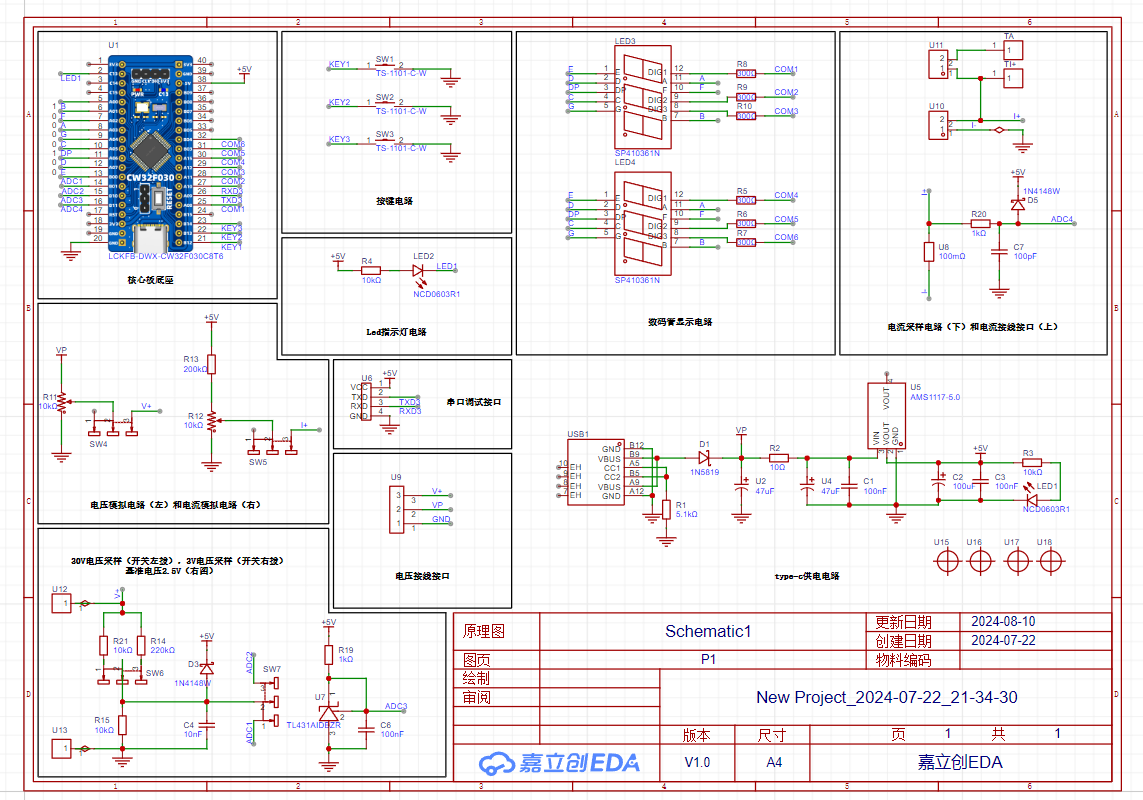
Task: Click the U8 100mΩ shunt resistor
Action: (x=929, y=252)
